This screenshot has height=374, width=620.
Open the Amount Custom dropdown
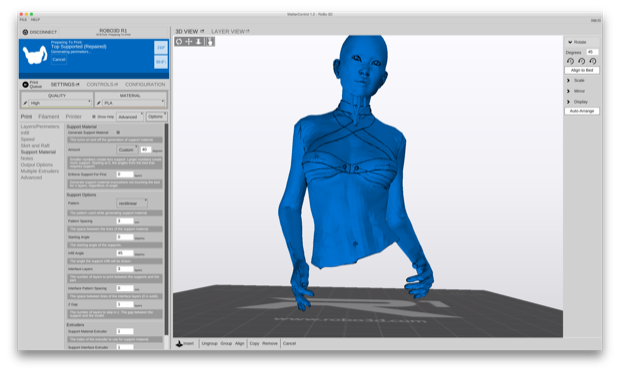127,149
